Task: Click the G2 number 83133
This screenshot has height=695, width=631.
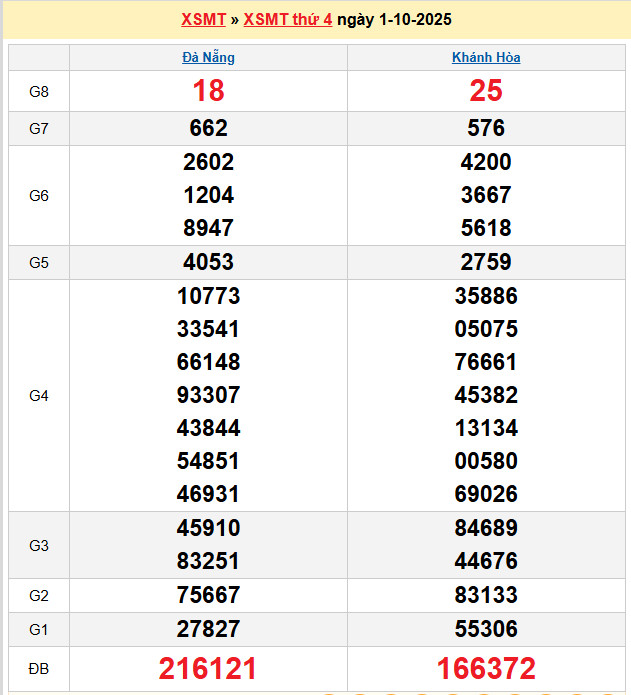Action: coord(486,595)
